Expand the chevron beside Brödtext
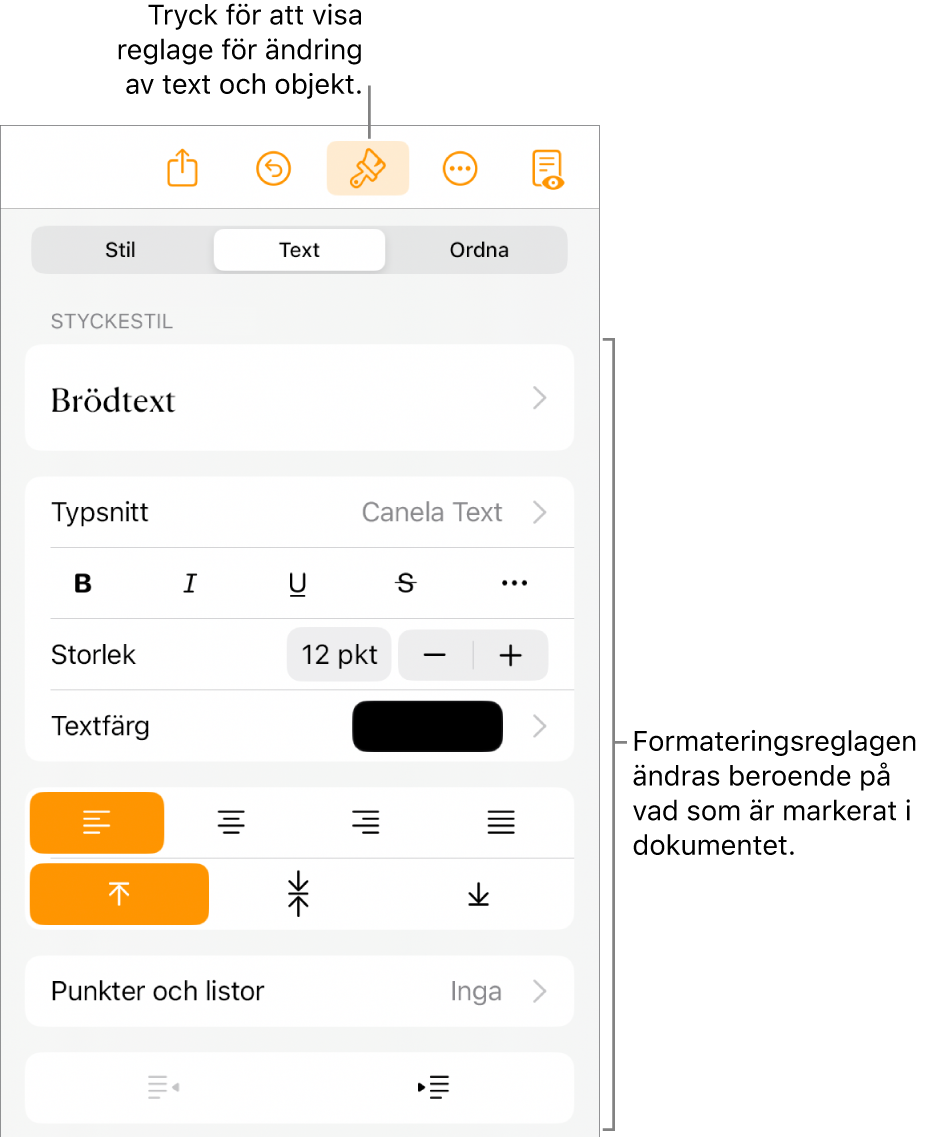 tap(539, 398)
